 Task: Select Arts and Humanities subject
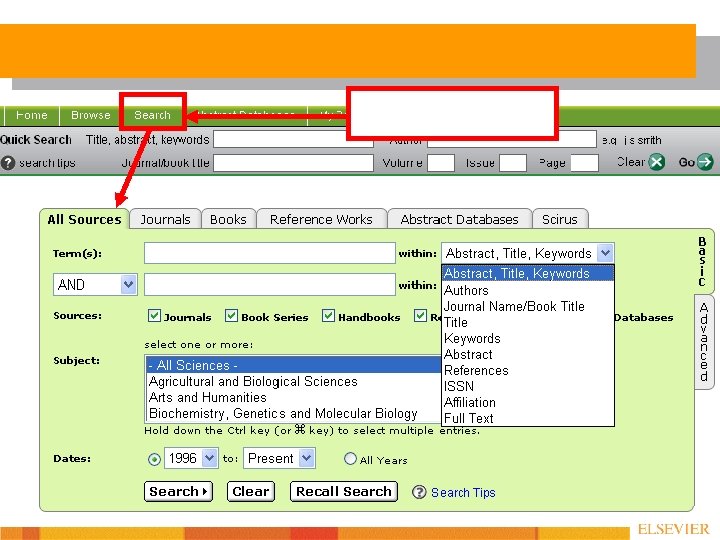(x=293, y=397)
